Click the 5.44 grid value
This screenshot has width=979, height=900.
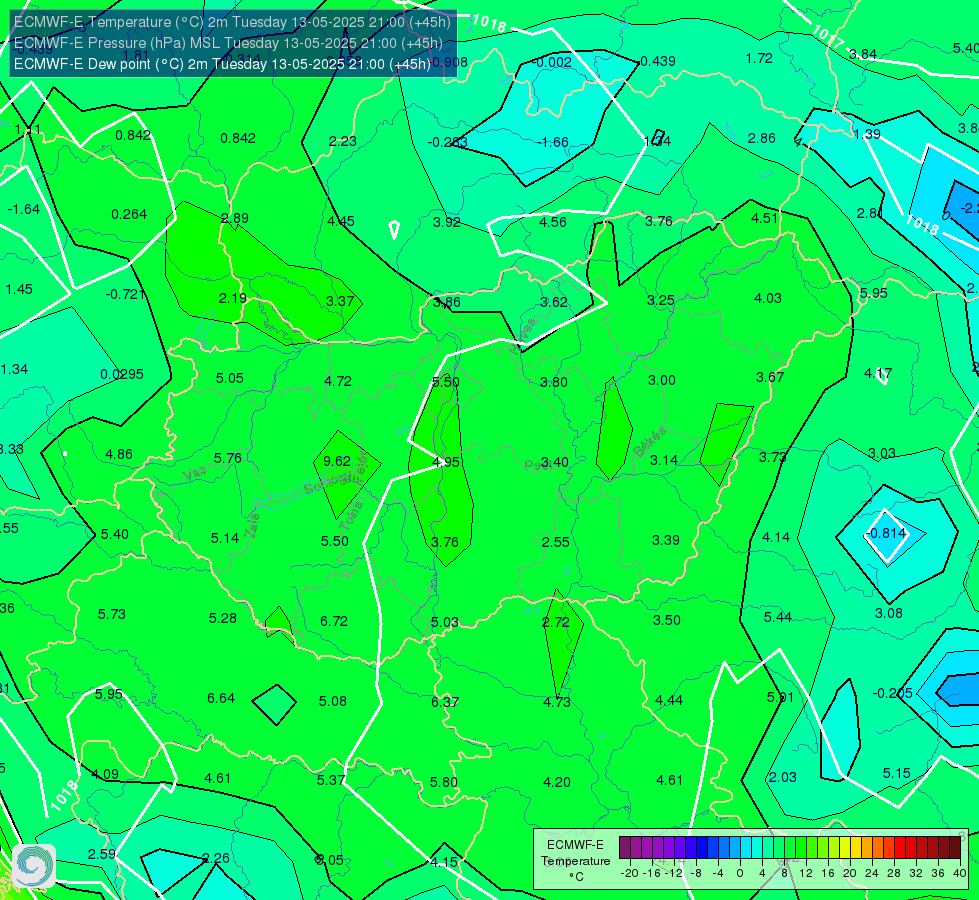[x=777, y=617]
